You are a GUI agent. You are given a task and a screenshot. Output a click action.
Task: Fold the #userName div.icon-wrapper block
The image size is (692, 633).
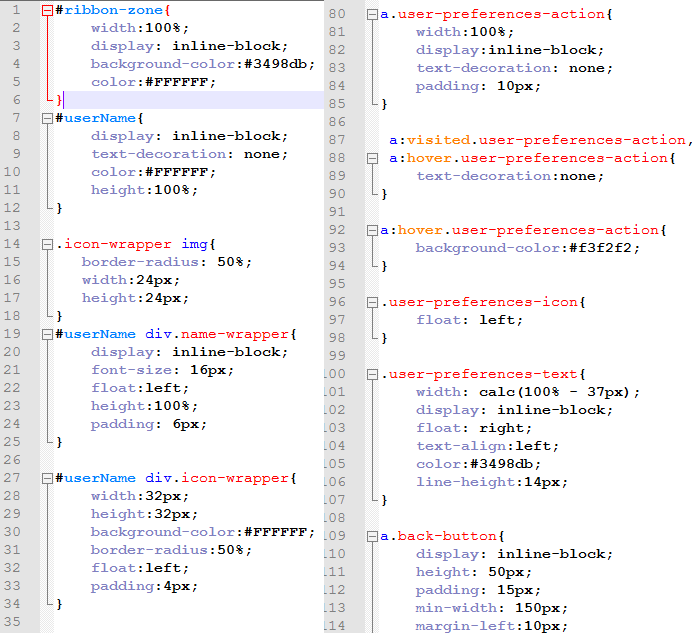click(x=48, y=478)
